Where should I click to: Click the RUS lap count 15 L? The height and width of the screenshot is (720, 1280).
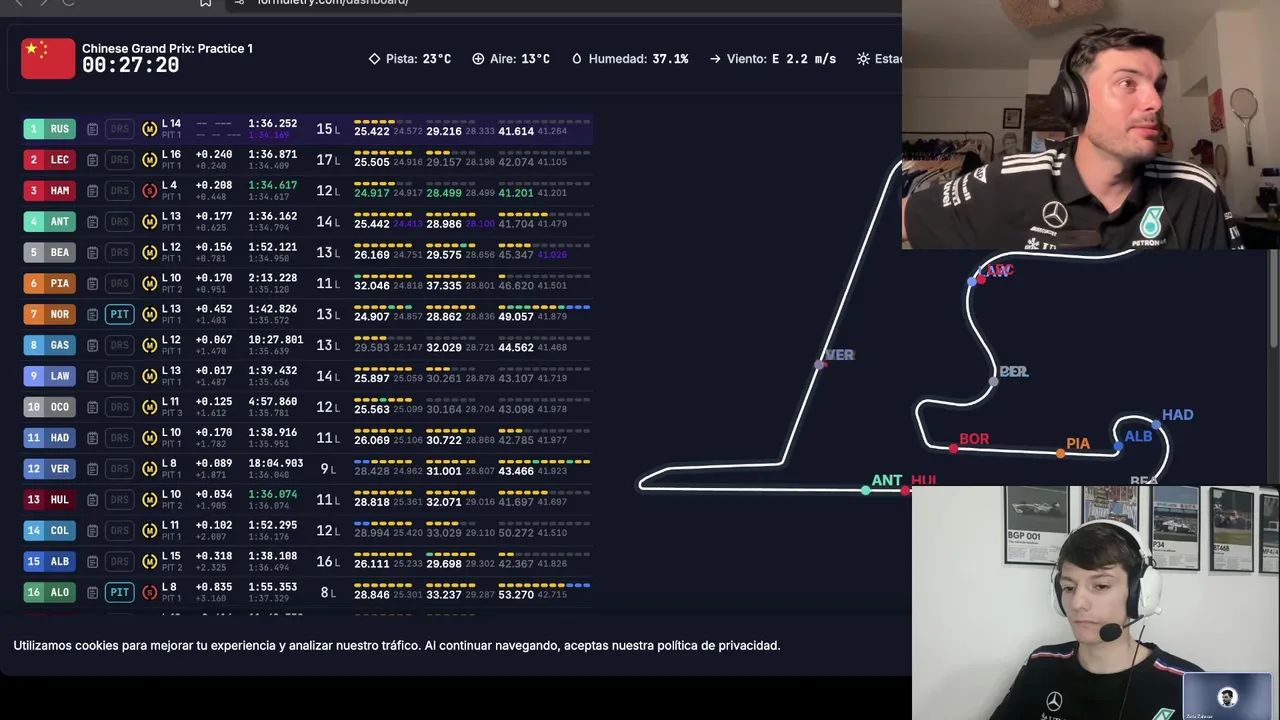tap(328, 129)
